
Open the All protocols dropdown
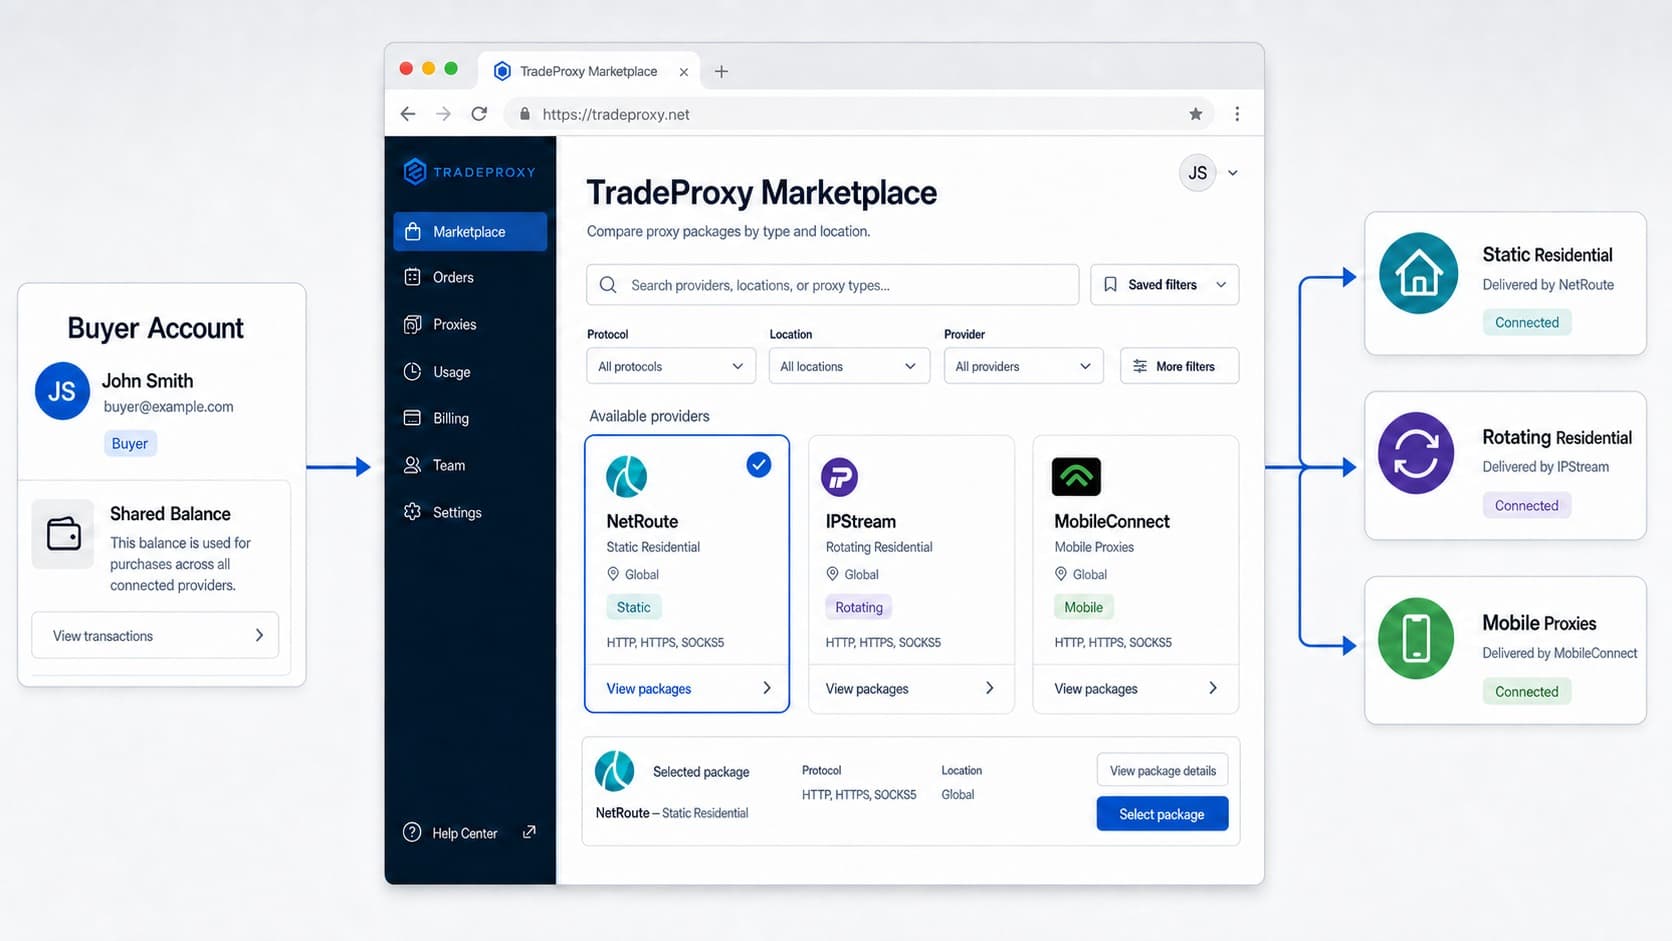point(671,366)
